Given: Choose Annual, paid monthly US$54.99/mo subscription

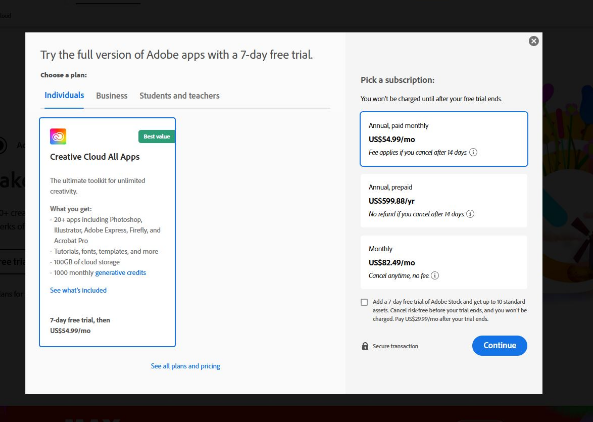Looking at the screenshot, I should (444, 139).
